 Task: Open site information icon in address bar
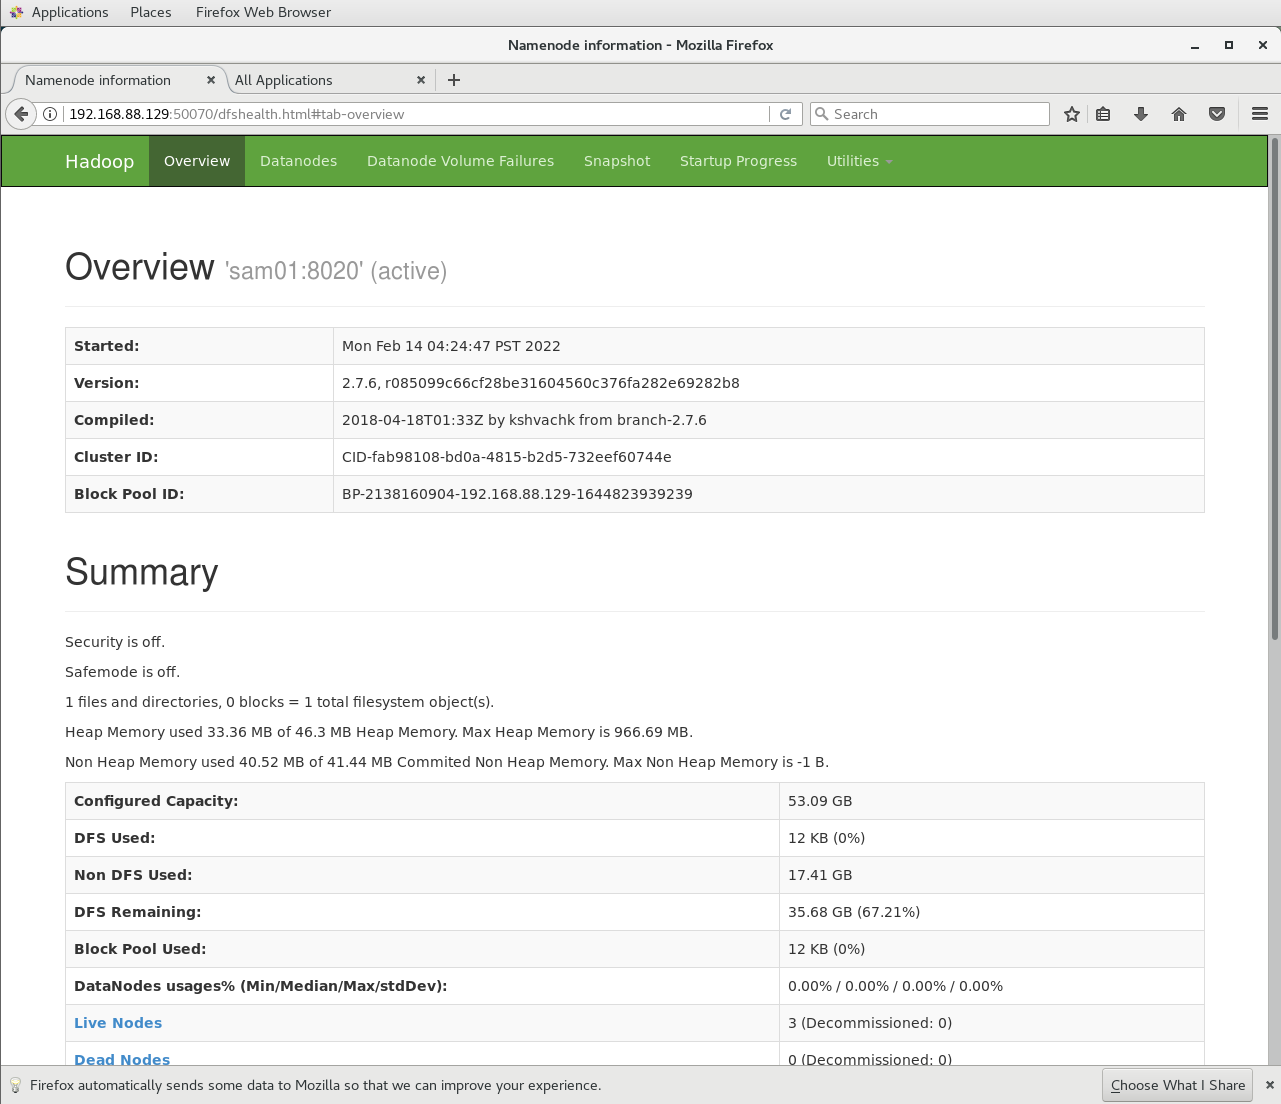[50, 114]
